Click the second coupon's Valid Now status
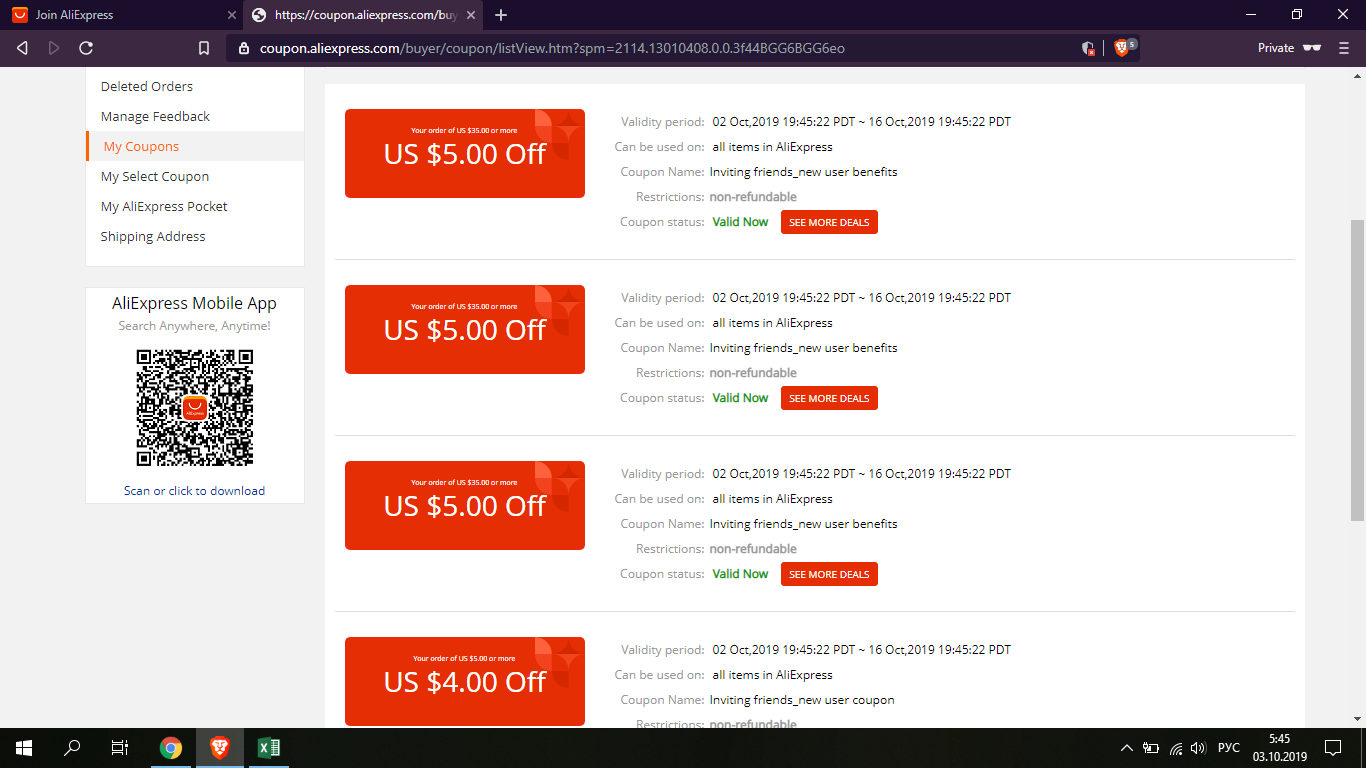The width and height of the screenshot is (1366, 768). tap(740, 398)
